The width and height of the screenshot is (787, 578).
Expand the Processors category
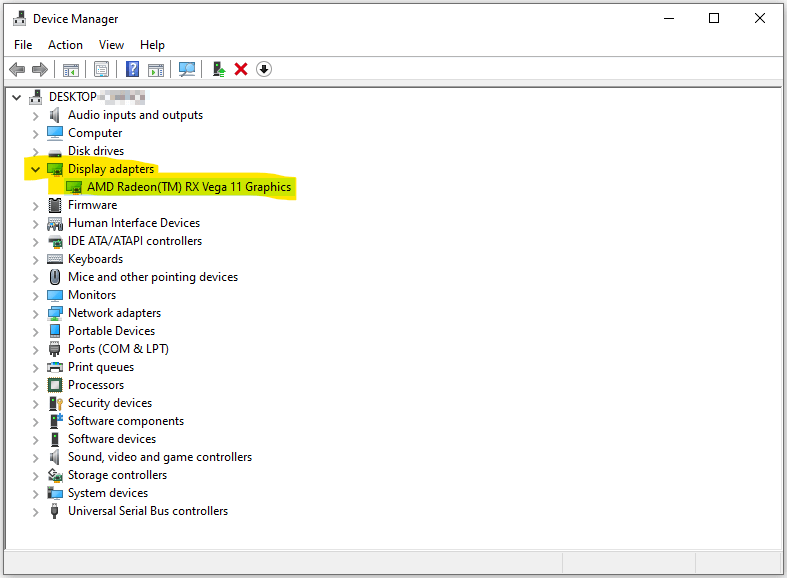[x=35, y=386]
